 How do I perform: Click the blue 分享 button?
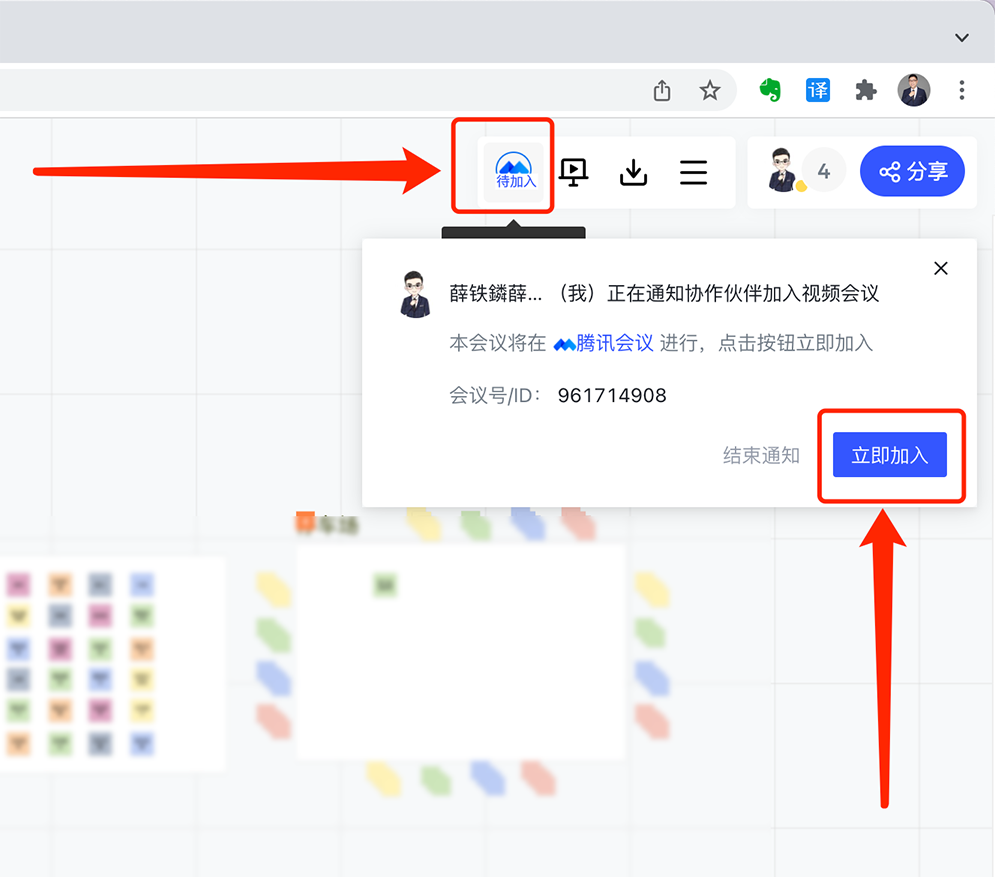pos(912,172)
